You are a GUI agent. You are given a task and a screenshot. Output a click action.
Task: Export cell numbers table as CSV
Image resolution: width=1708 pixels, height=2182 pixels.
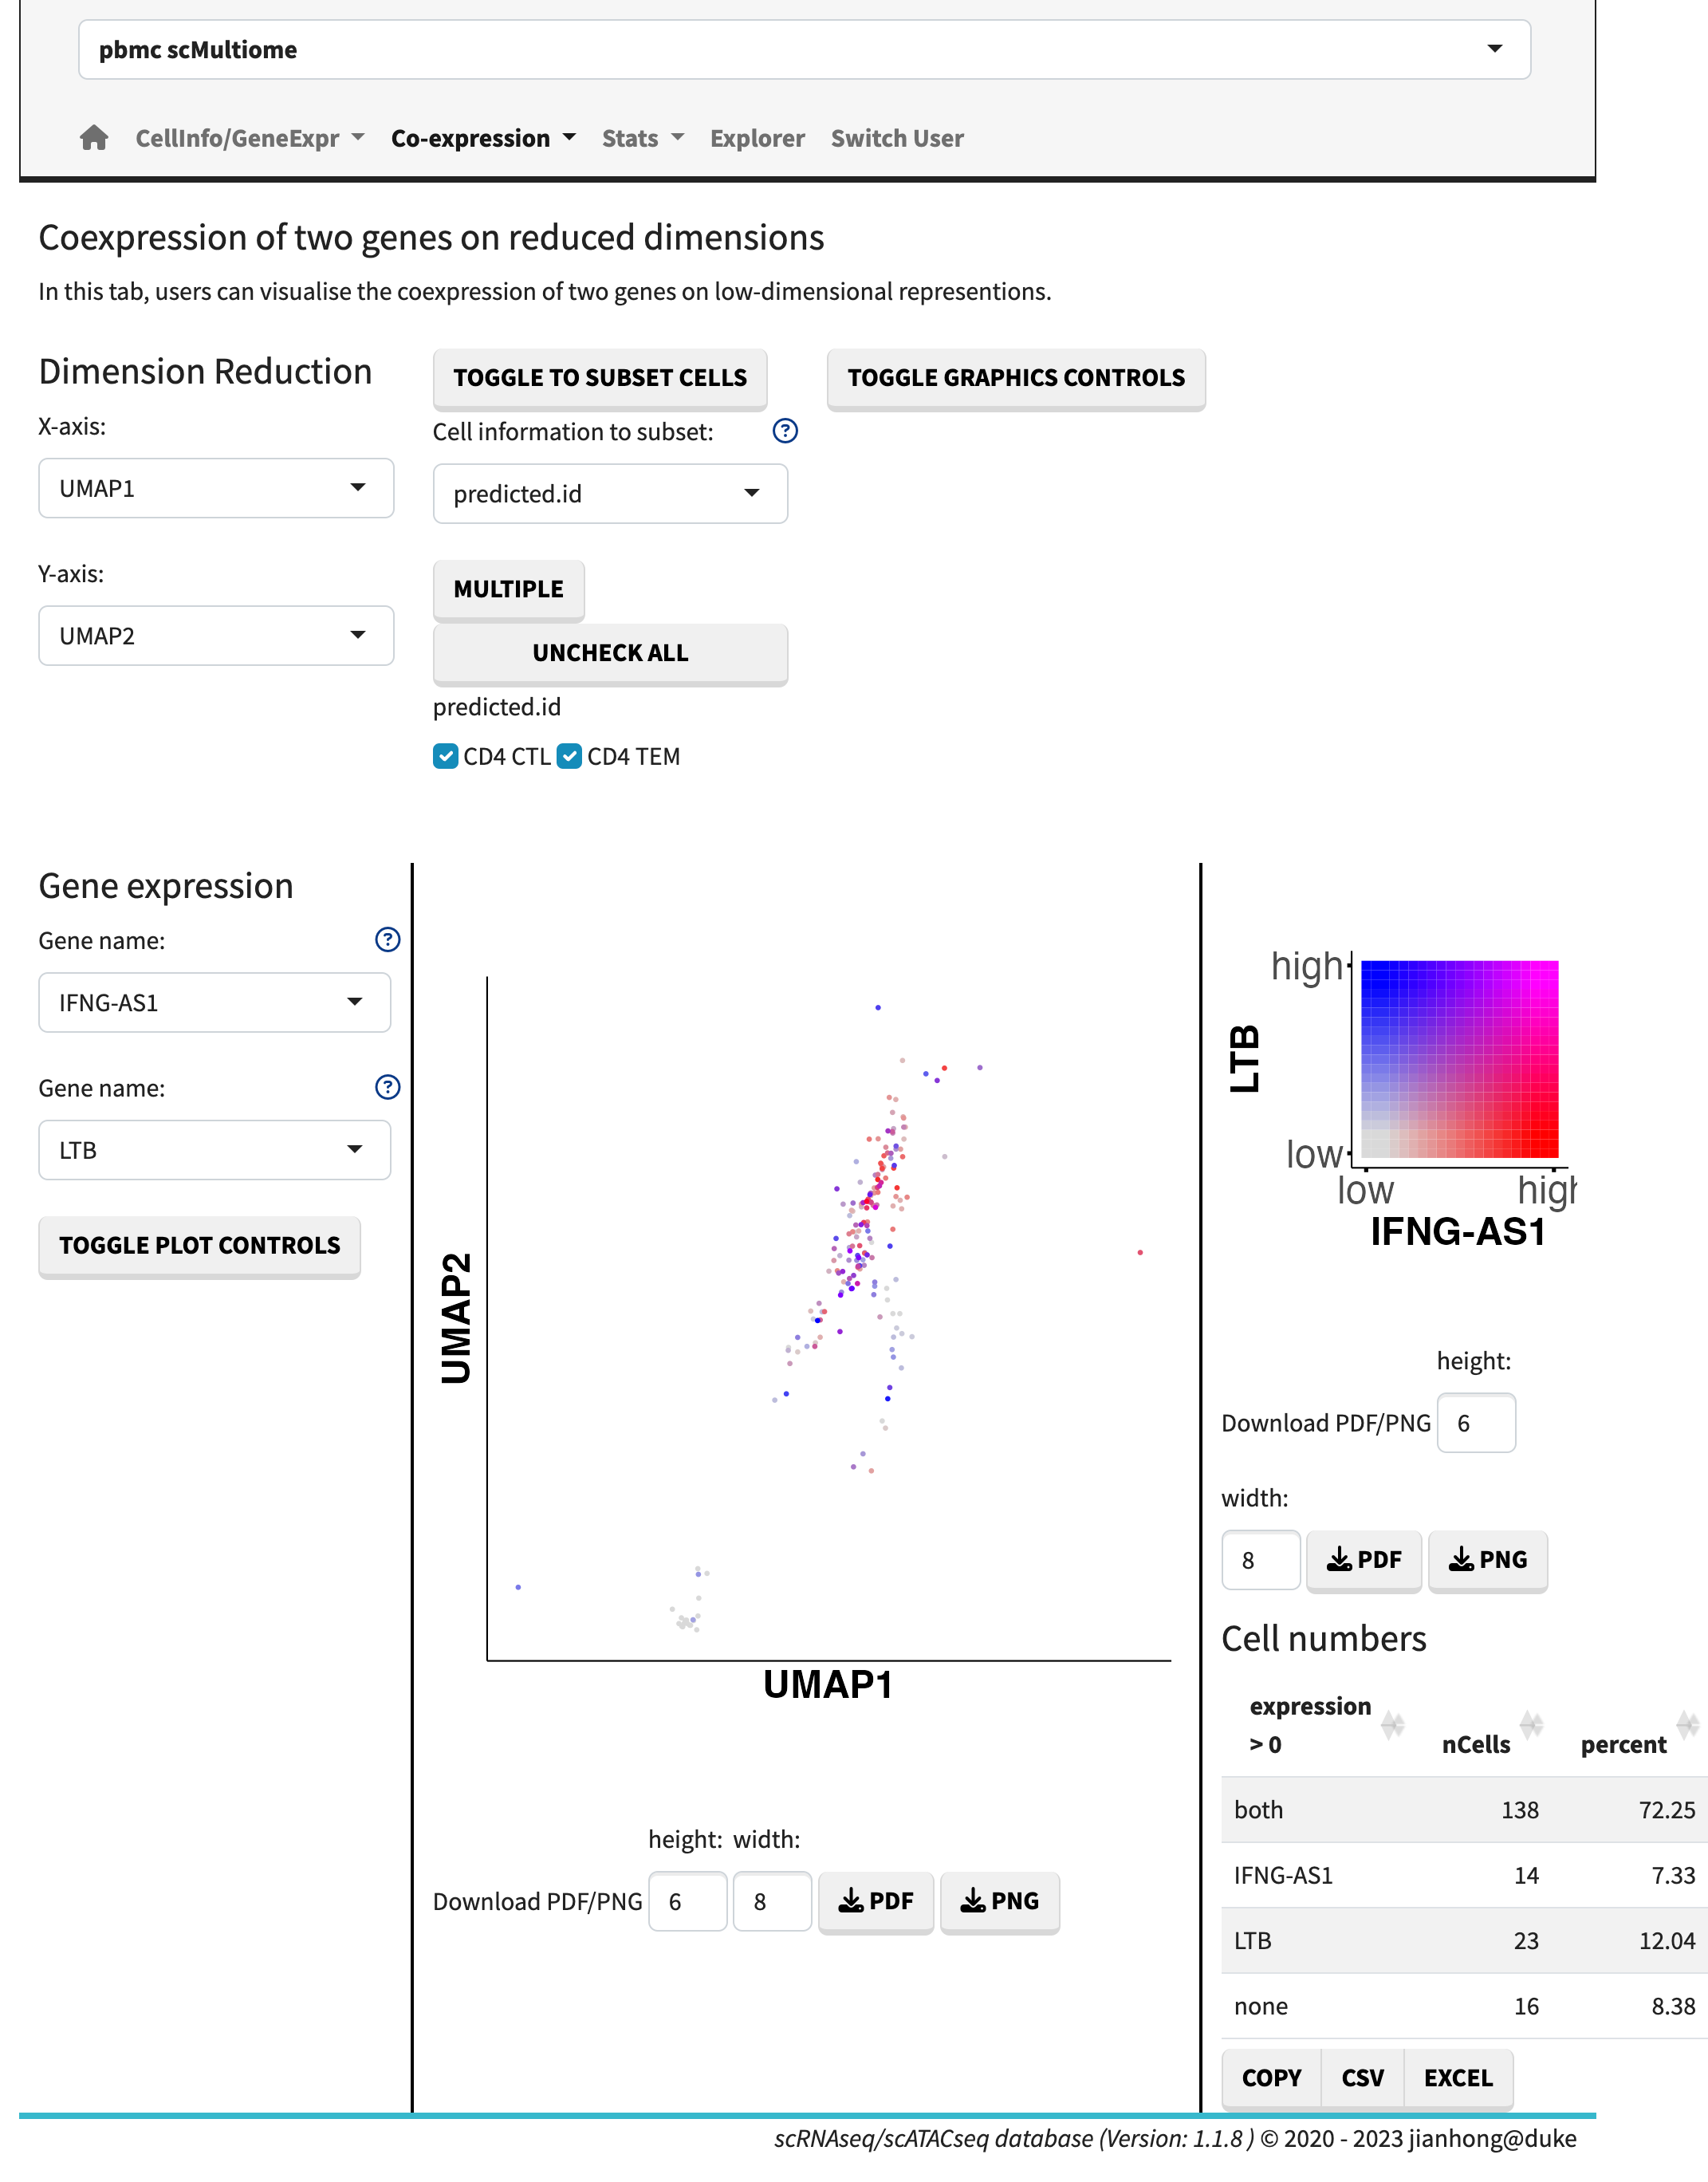pos(1362,2078)
